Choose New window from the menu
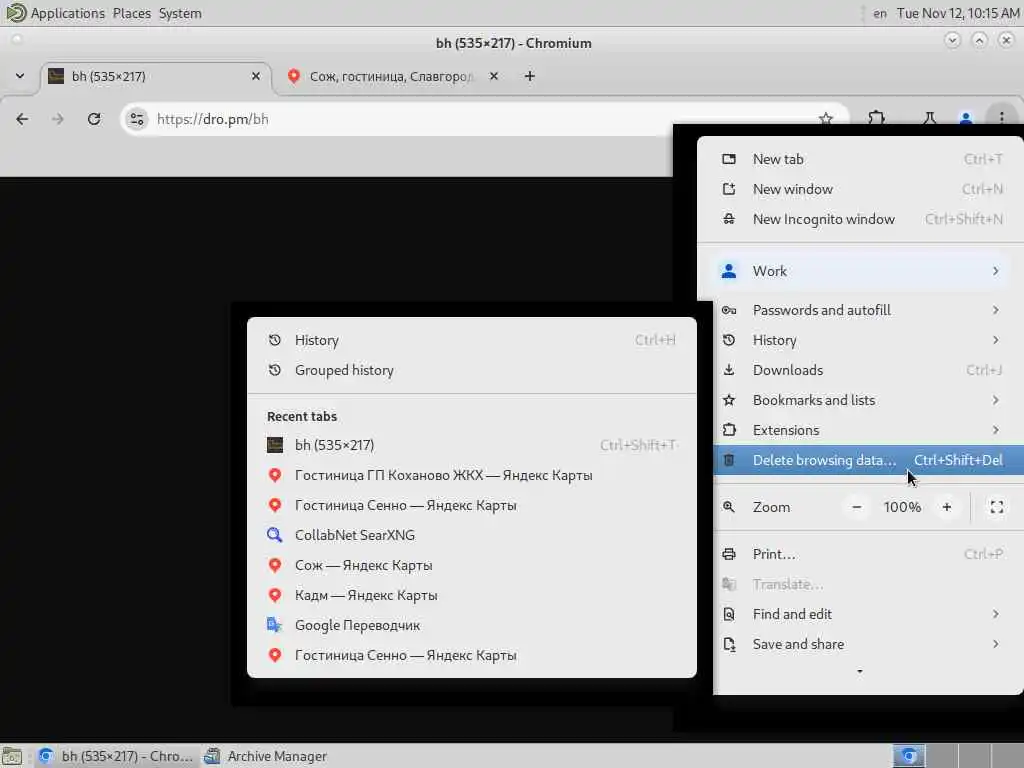 [x=862, y=189]
